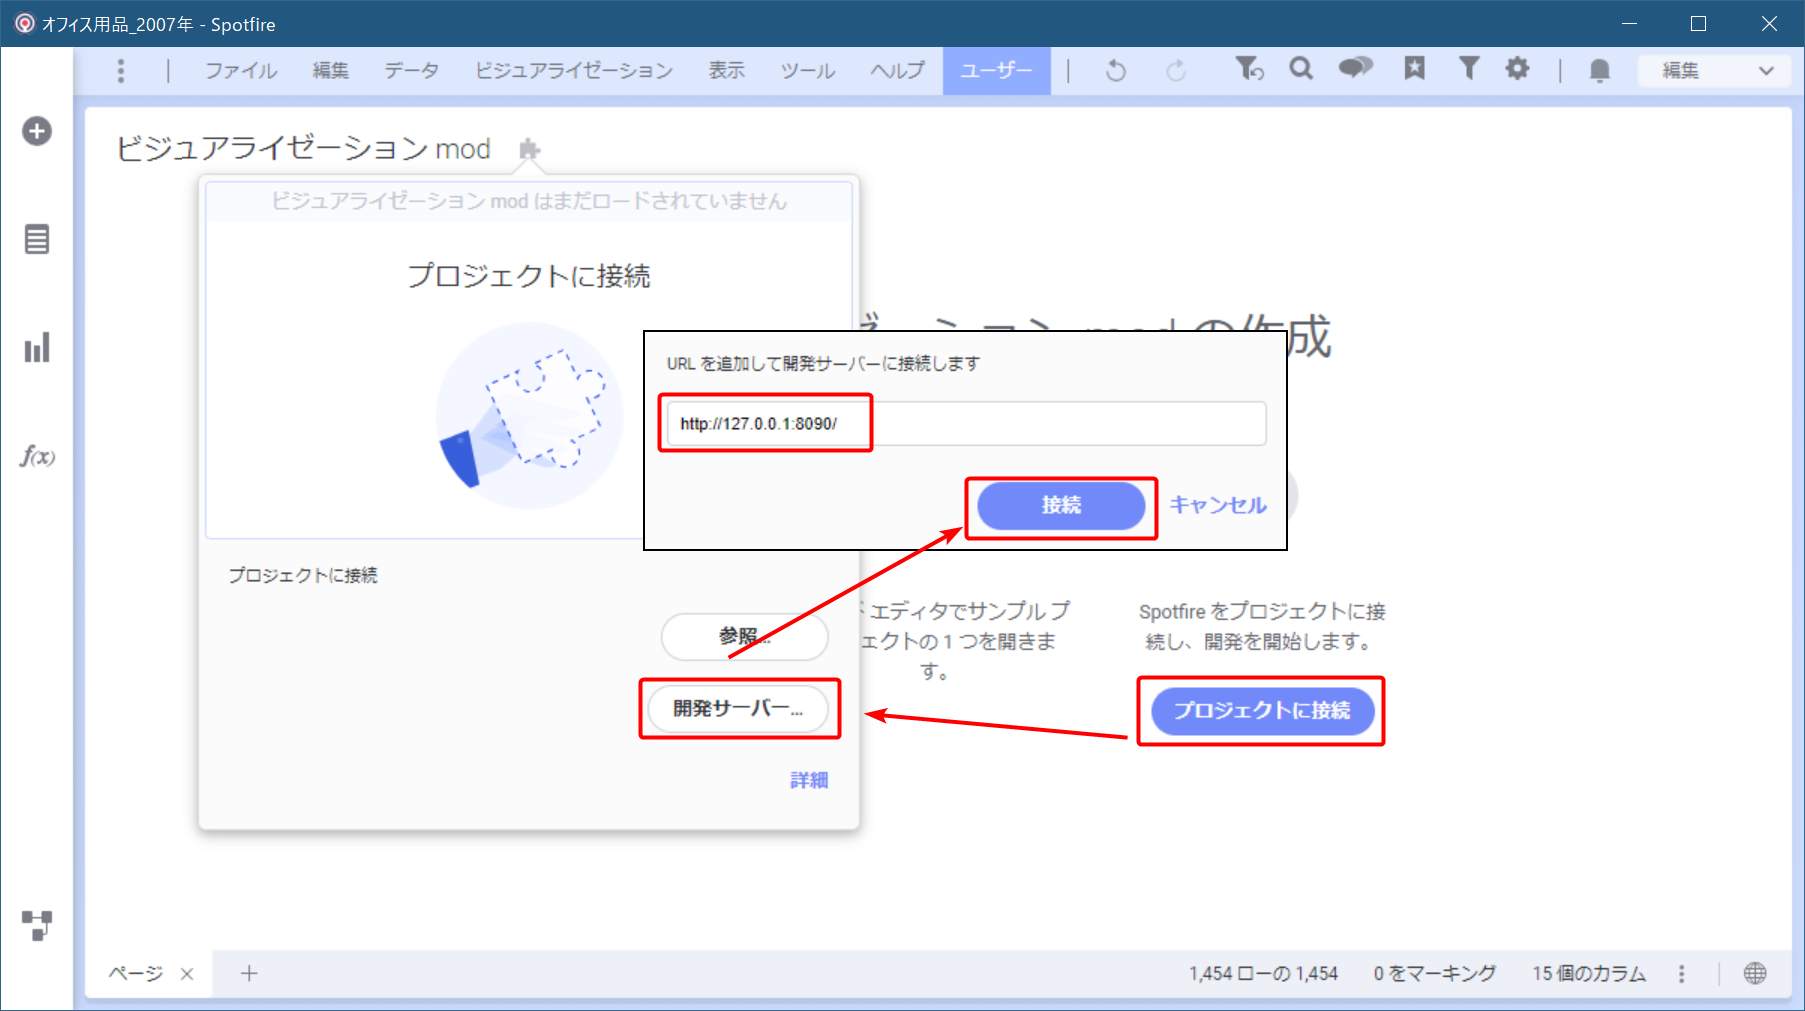1805x1011 pixels.
Task: Minimize the Spotfire window
Action: click(1629, 23)
